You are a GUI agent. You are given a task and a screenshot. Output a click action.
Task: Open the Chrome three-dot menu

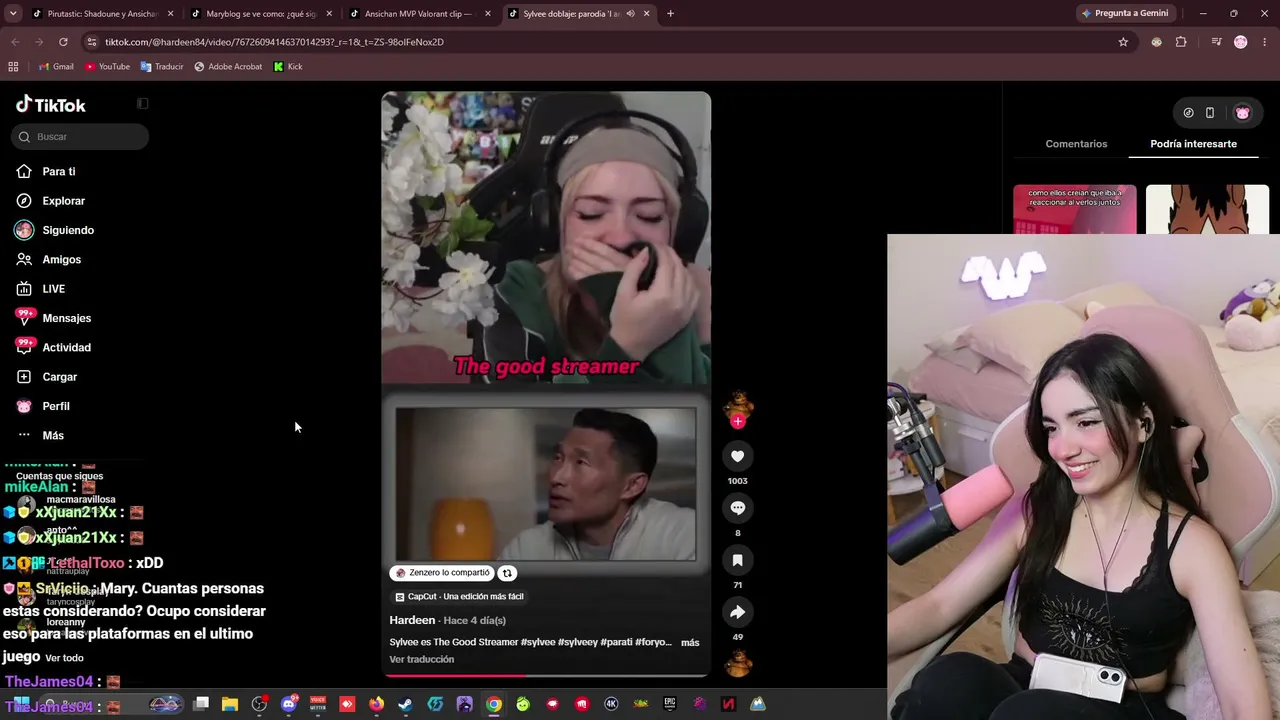pos(1264,42)
